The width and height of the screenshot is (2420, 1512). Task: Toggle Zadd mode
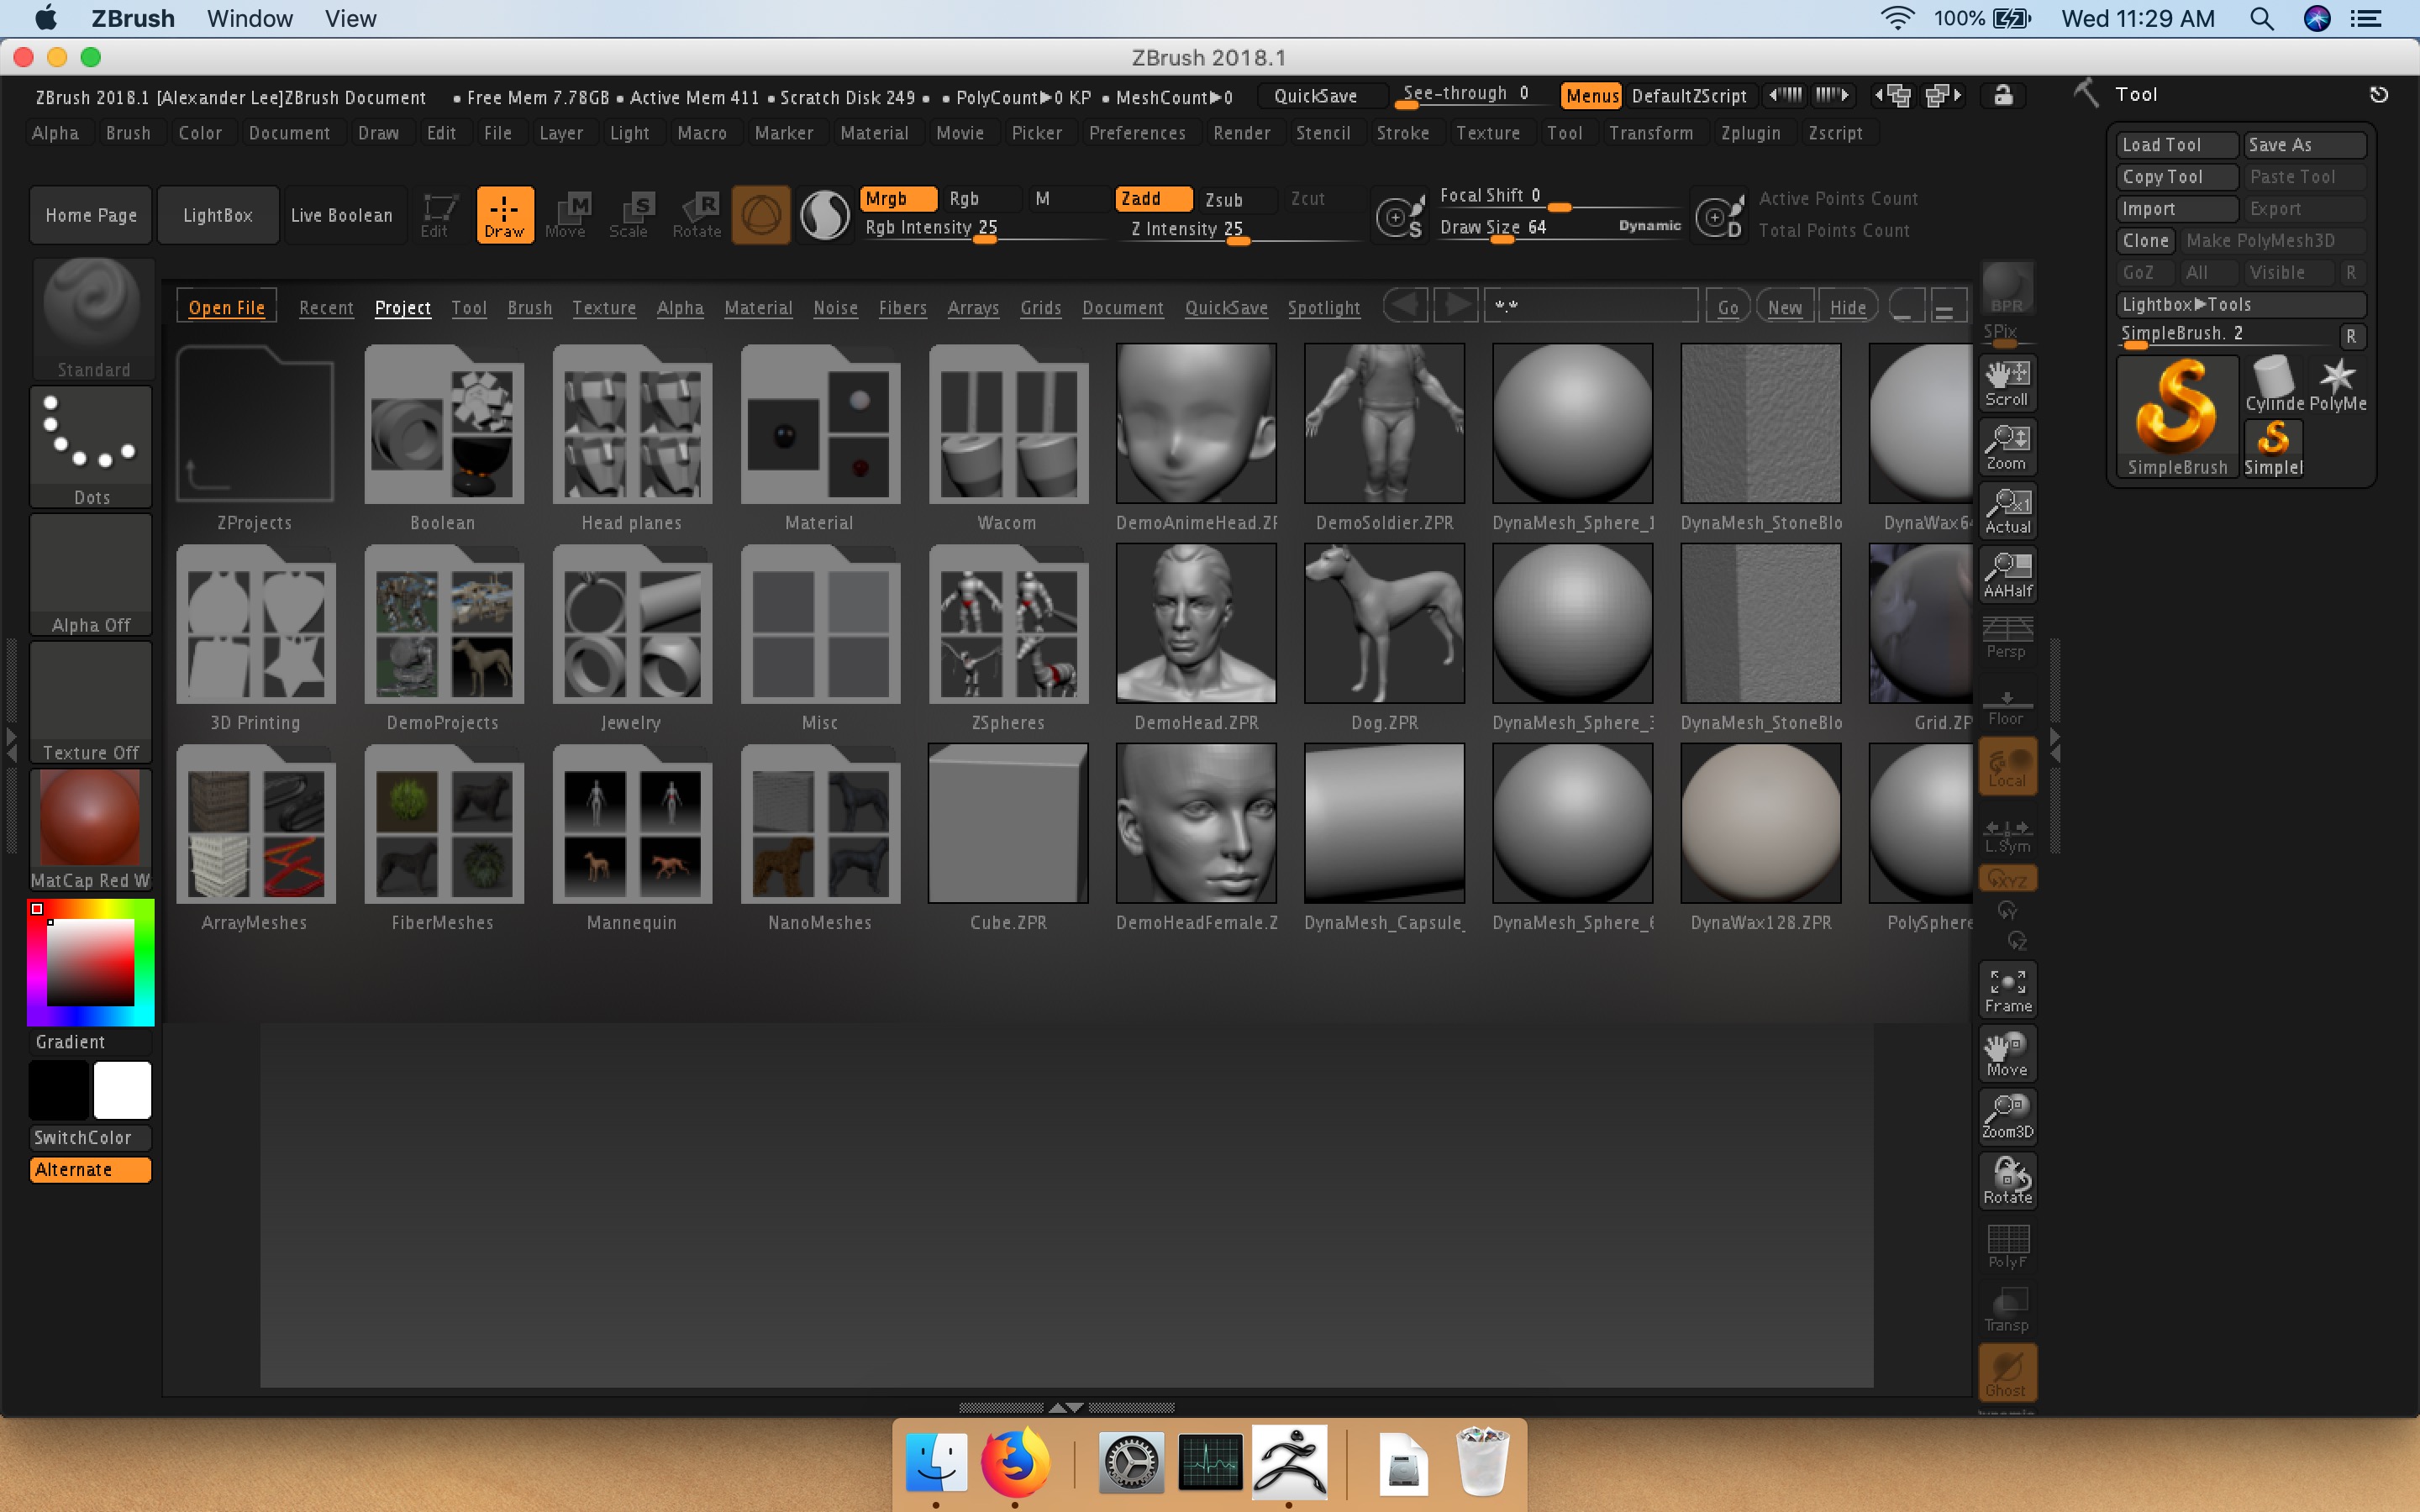coord(1153,199)
